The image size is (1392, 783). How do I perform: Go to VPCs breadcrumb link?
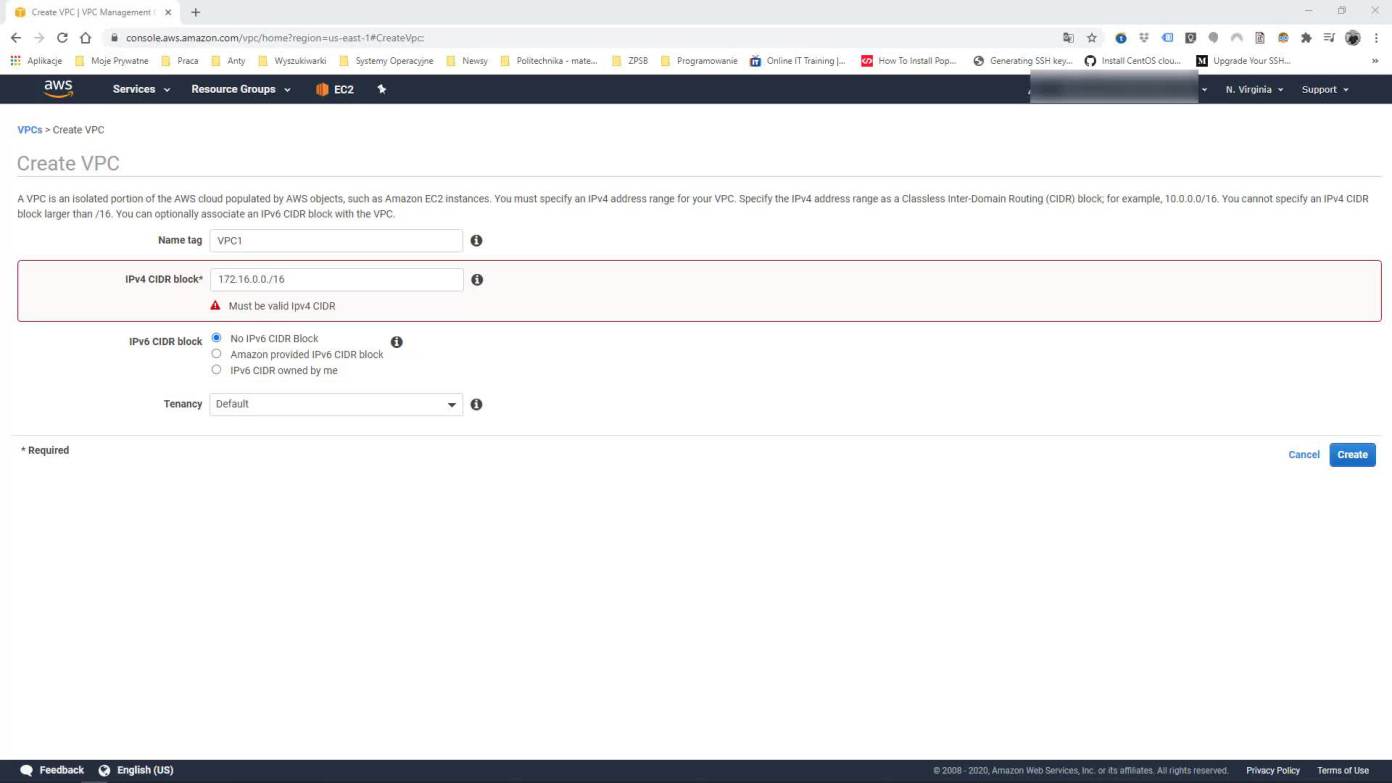tap(30, 130)
